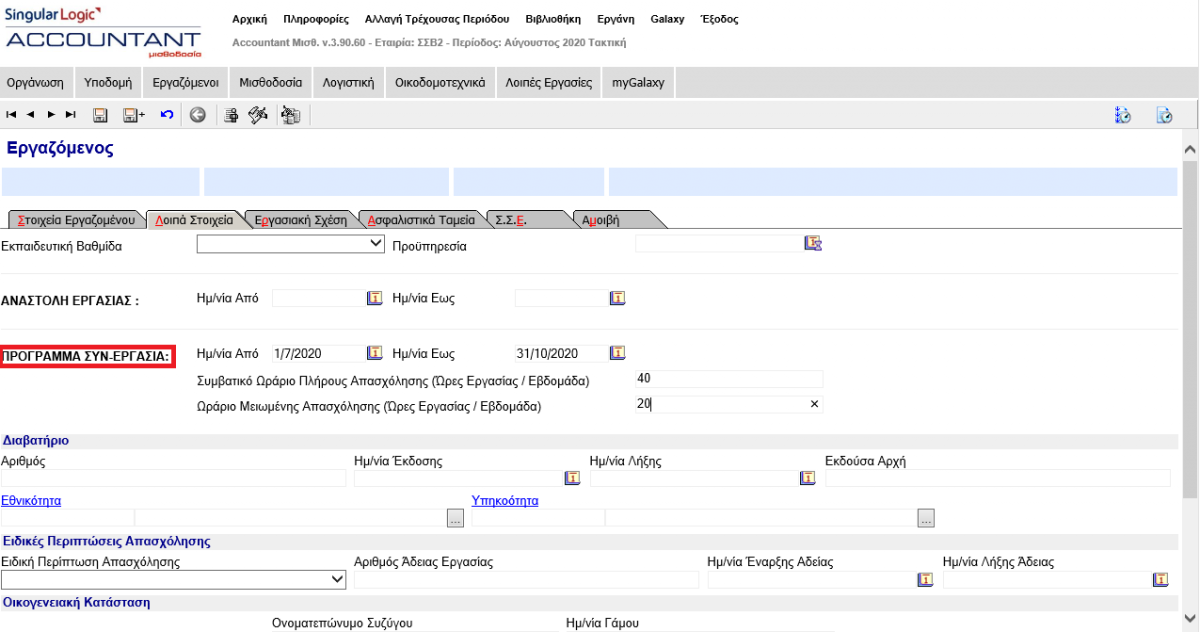Click the Προϋπηρεσία input field

click(719, 243)
